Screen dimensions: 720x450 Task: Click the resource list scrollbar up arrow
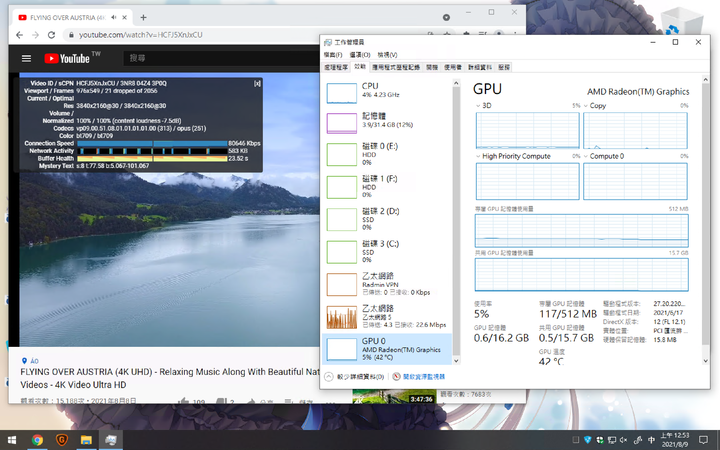(x=456, y=83)
